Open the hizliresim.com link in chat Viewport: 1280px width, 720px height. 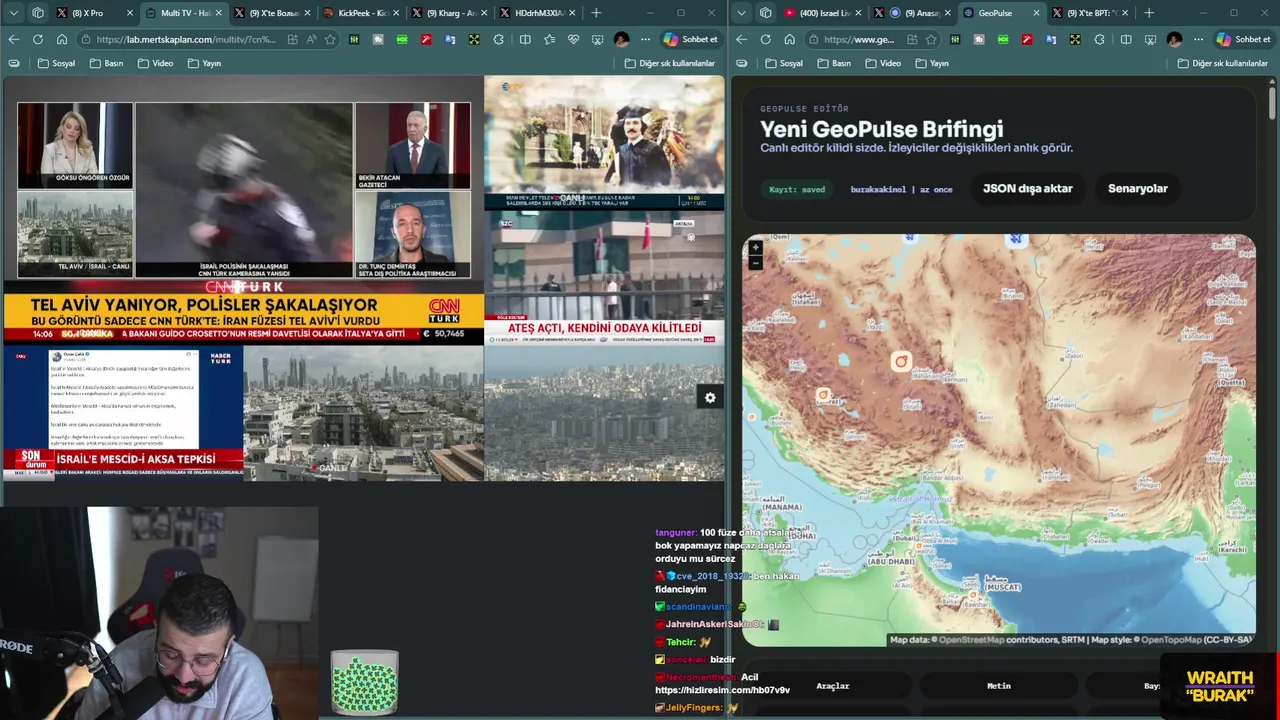[x=722, y=690]
